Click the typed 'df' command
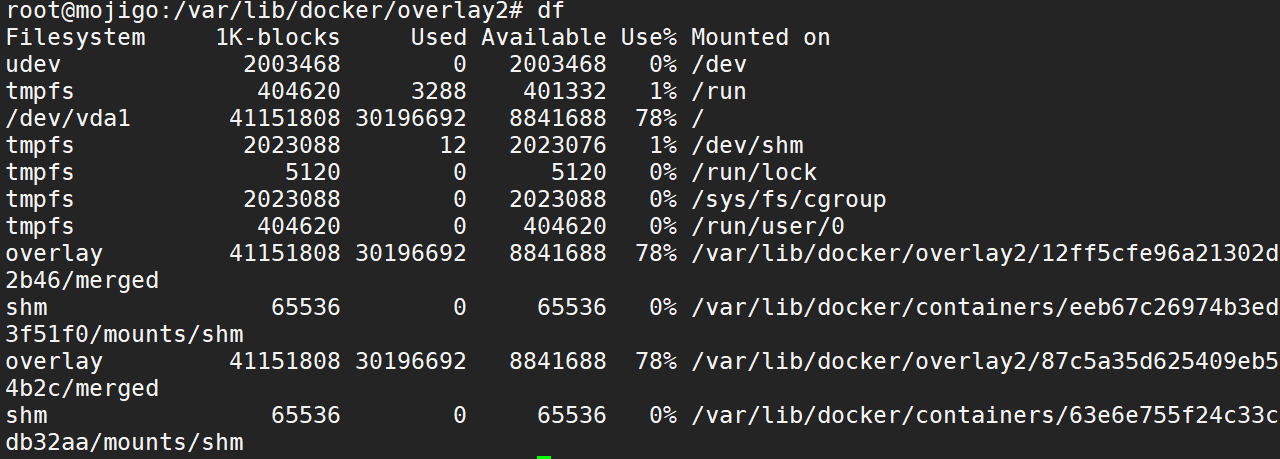1280x459 pixels. tap(550, 11)
